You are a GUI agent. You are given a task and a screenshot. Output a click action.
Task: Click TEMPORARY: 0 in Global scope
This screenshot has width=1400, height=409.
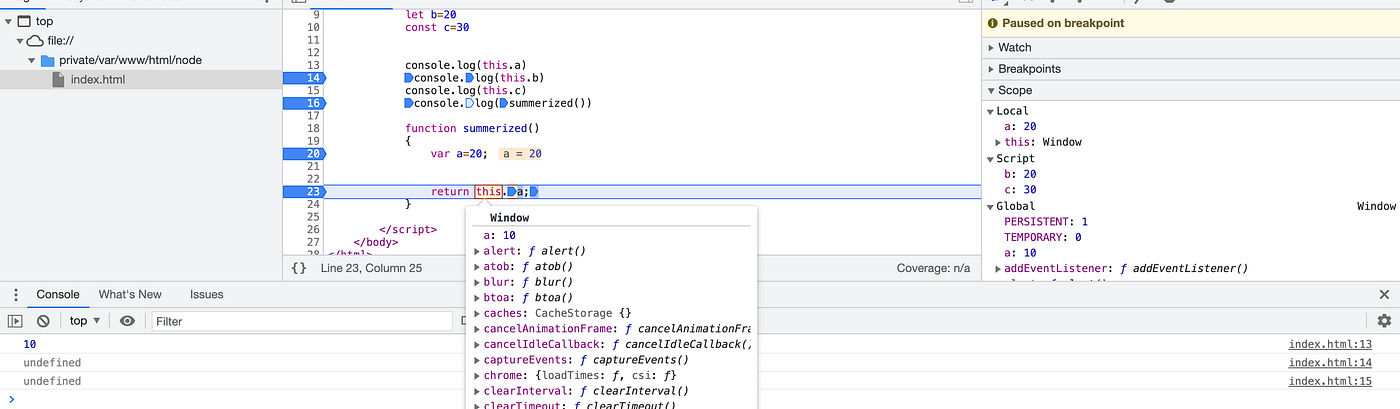1043,238
